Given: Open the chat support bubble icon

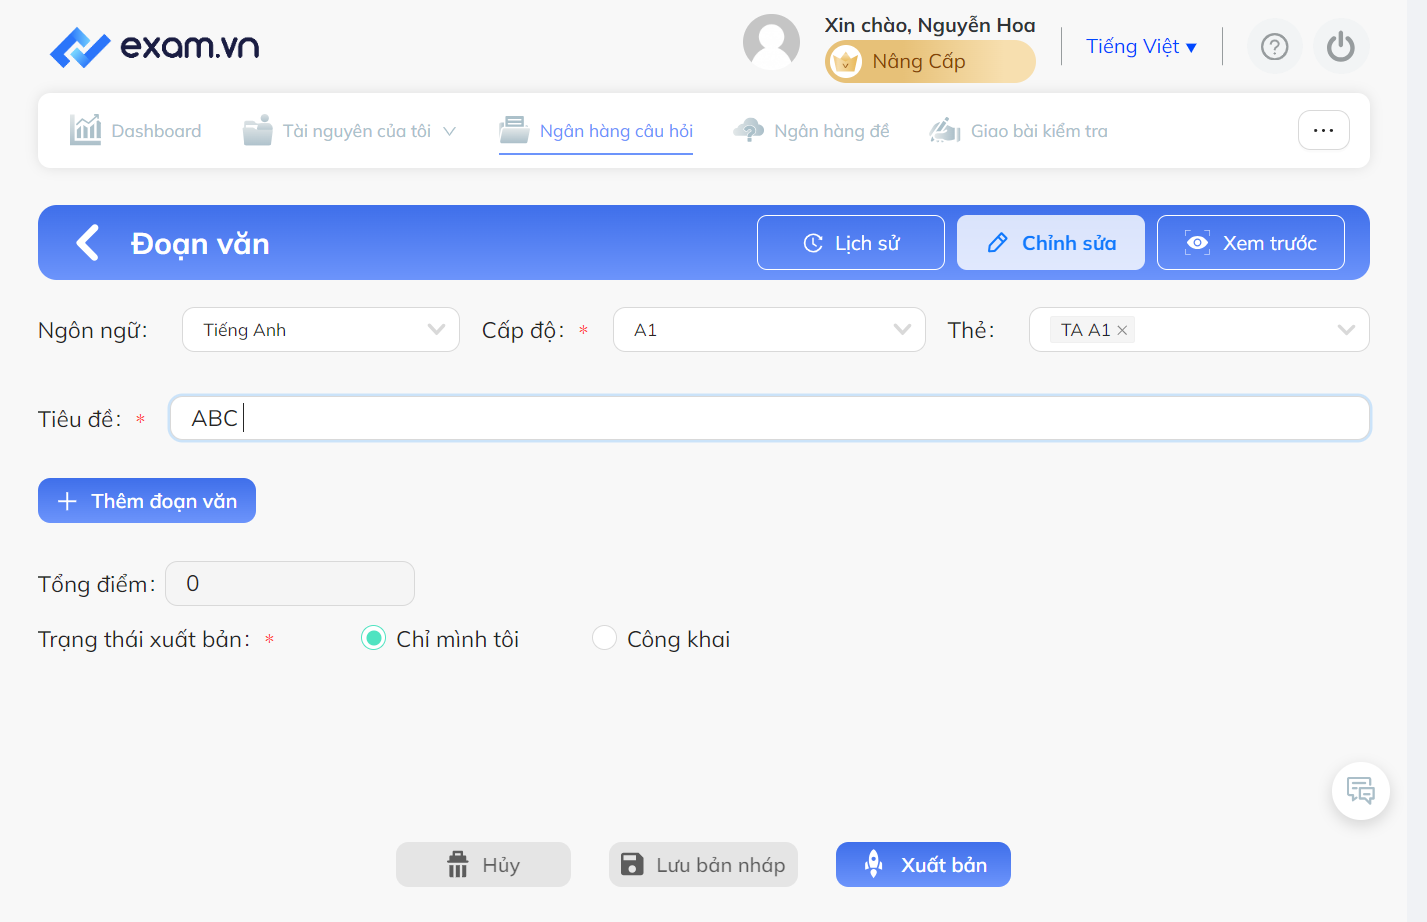Looking at the screenshot, I should tap(1360, 790).
